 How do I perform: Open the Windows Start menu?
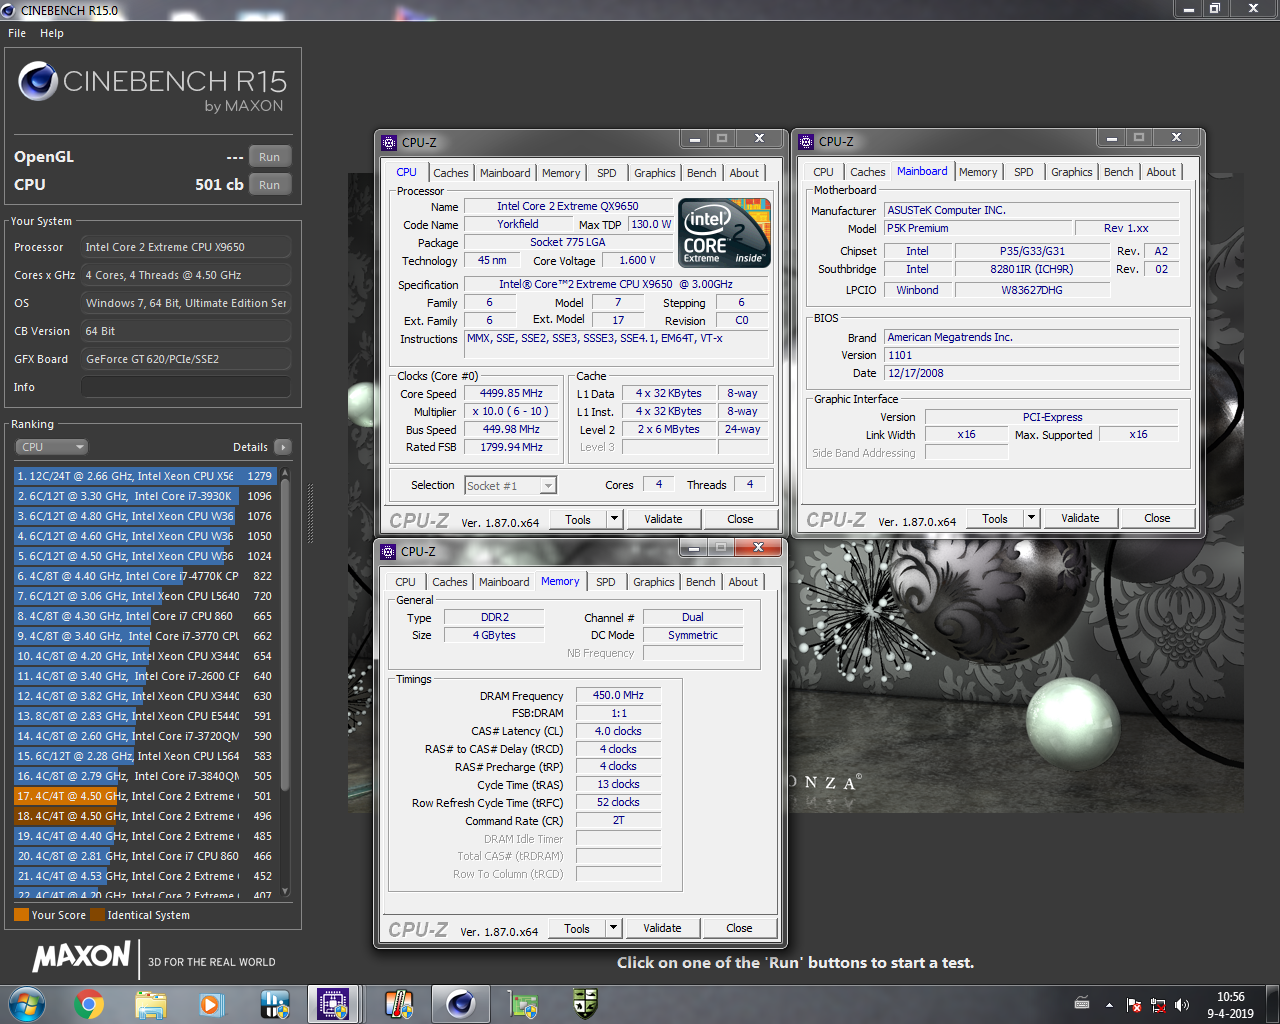pos(27,1003)
